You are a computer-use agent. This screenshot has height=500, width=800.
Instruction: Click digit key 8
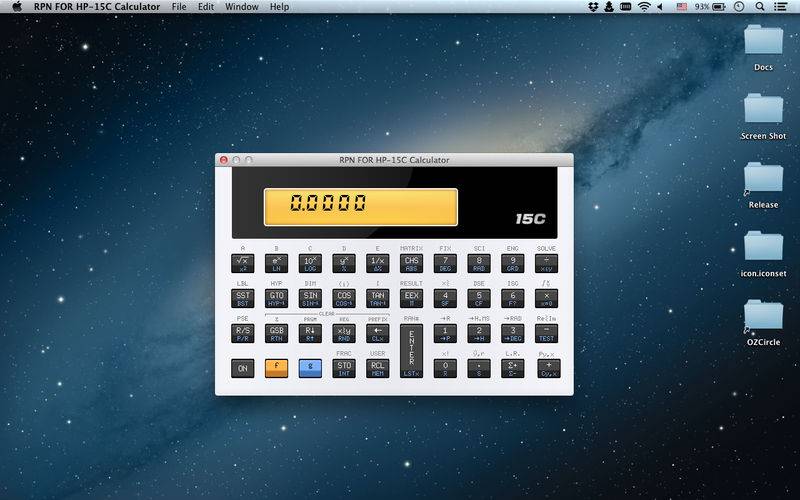[479, 264]
